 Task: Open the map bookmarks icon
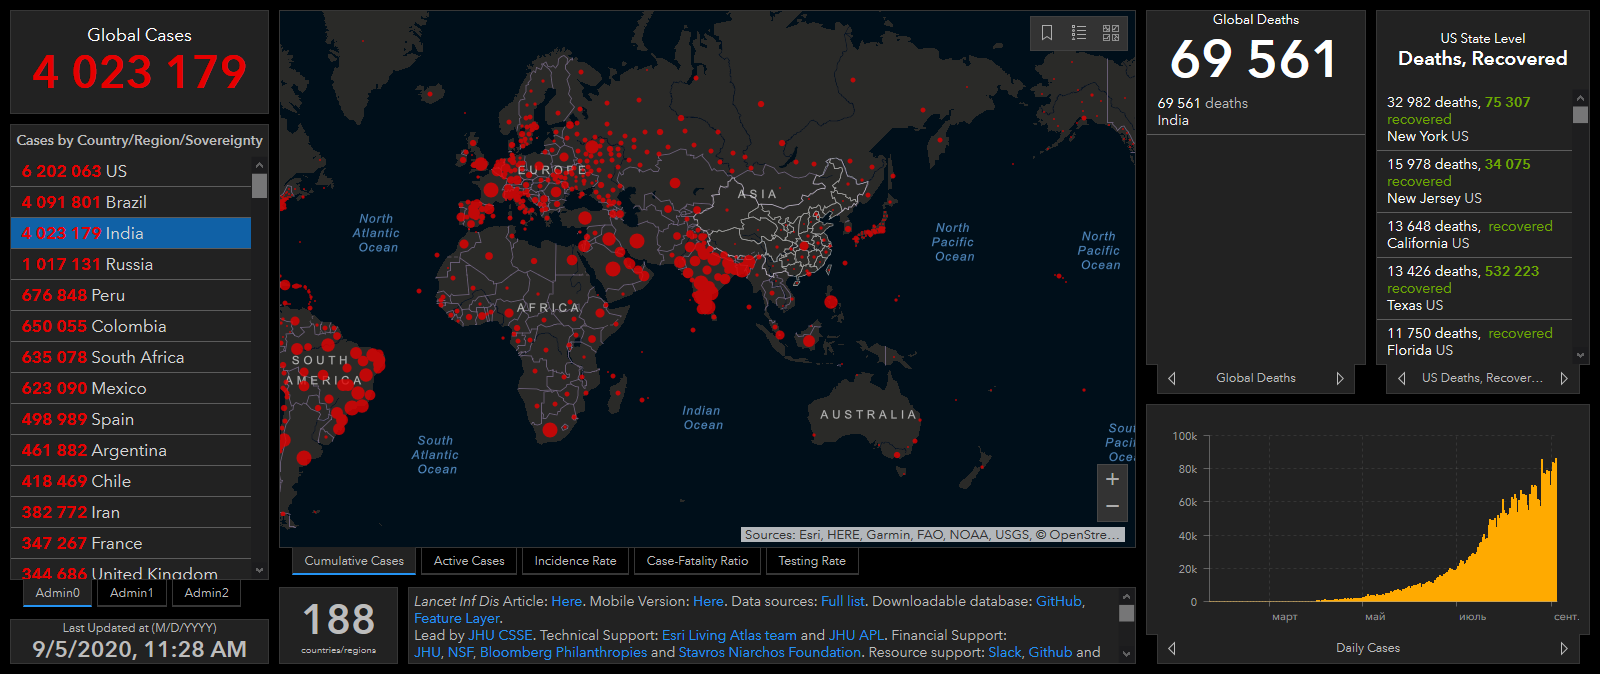tap(1047, 33)
